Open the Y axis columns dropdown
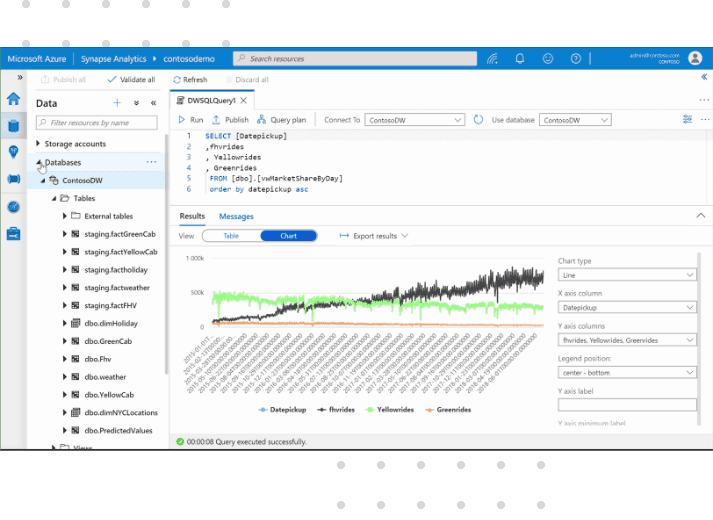Screen dimensions: 713x520 [627, 340]
